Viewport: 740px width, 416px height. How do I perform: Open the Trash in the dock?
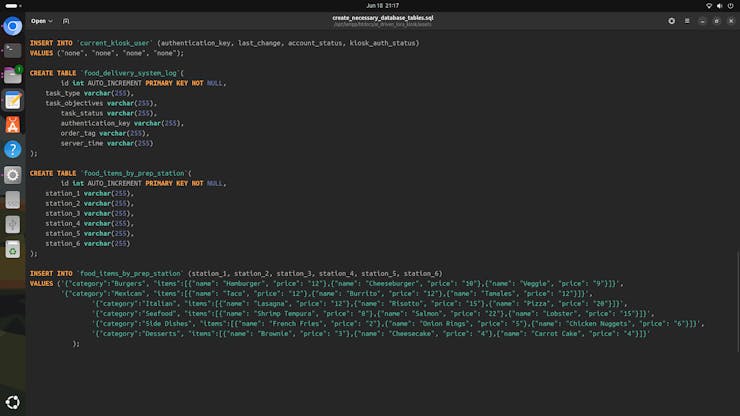[x=12, y=250]
